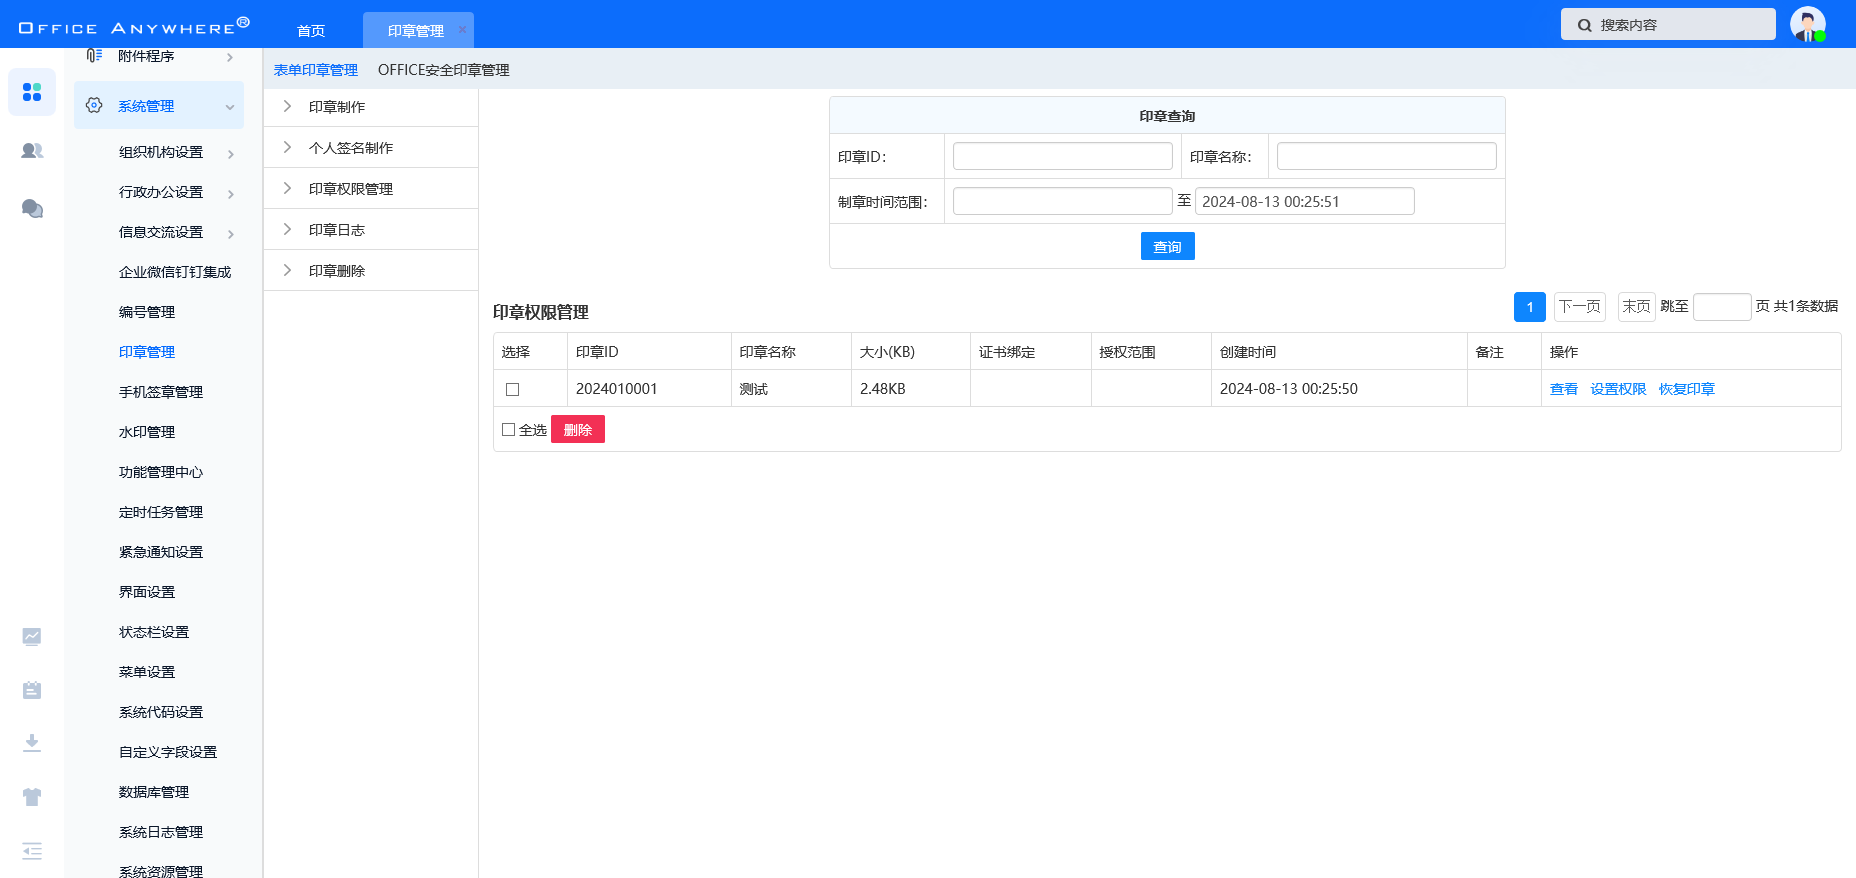Image resolution: width=1856 pixels, height=878 pixels.
Task: Open the contacts people icon in sidebar
Action: tap(32, 151)
